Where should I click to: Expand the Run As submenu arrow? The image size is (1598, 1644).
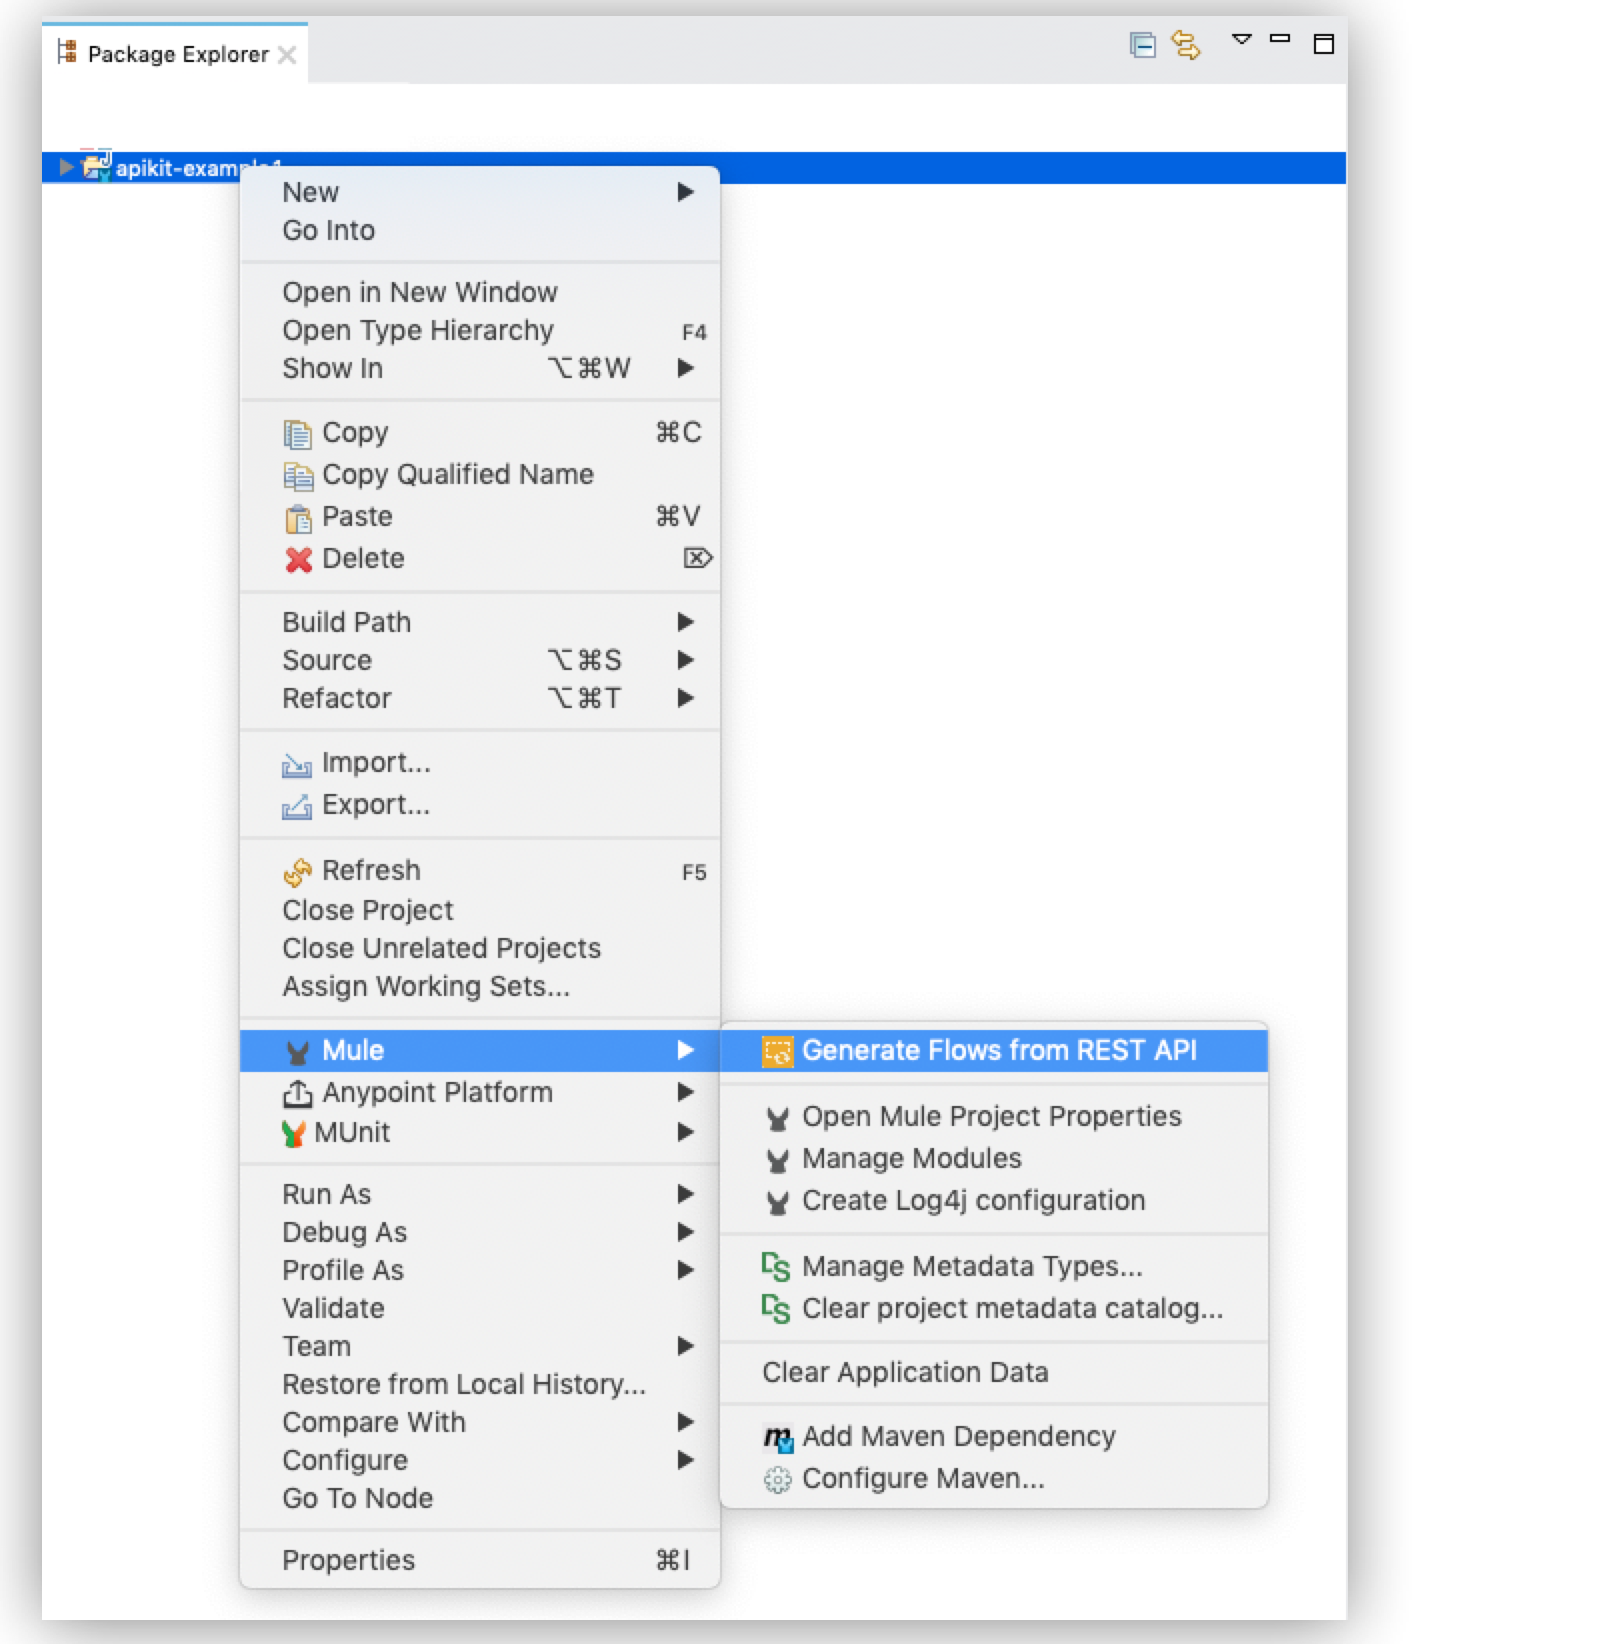pos(685,1194)
